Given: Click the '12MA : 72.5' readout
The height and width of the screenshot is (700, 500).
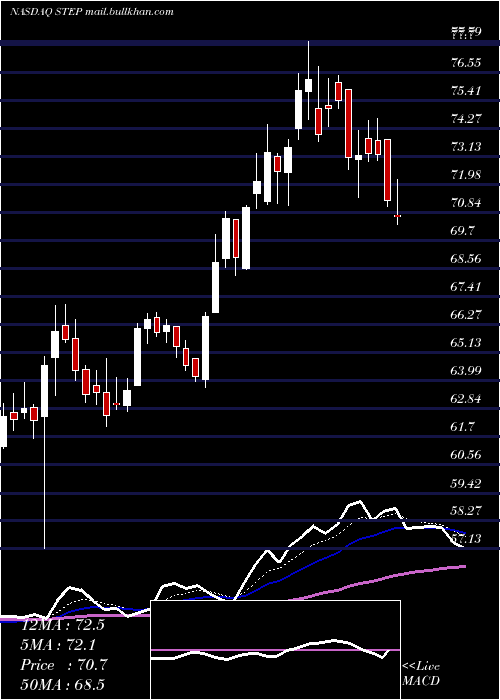Looking at the screenshot, I should click(x=62, y=625).
